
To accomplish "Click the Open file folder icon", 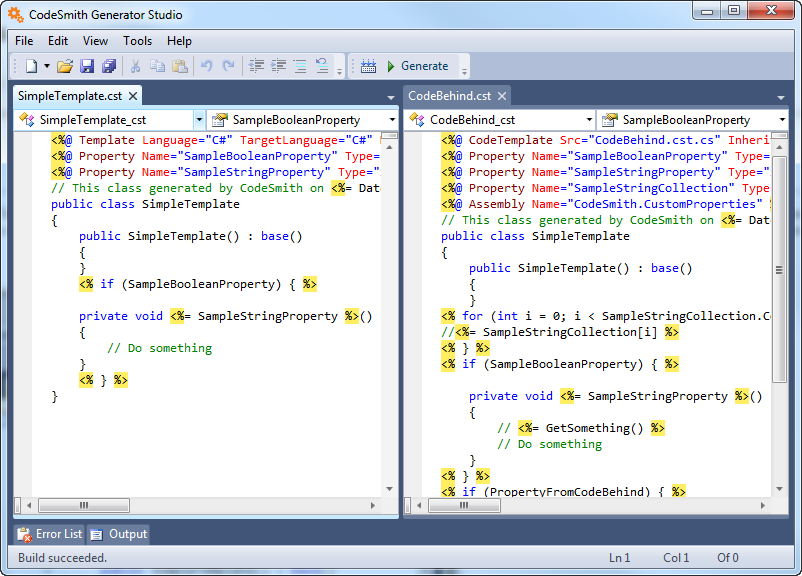I will pos(65,66).
